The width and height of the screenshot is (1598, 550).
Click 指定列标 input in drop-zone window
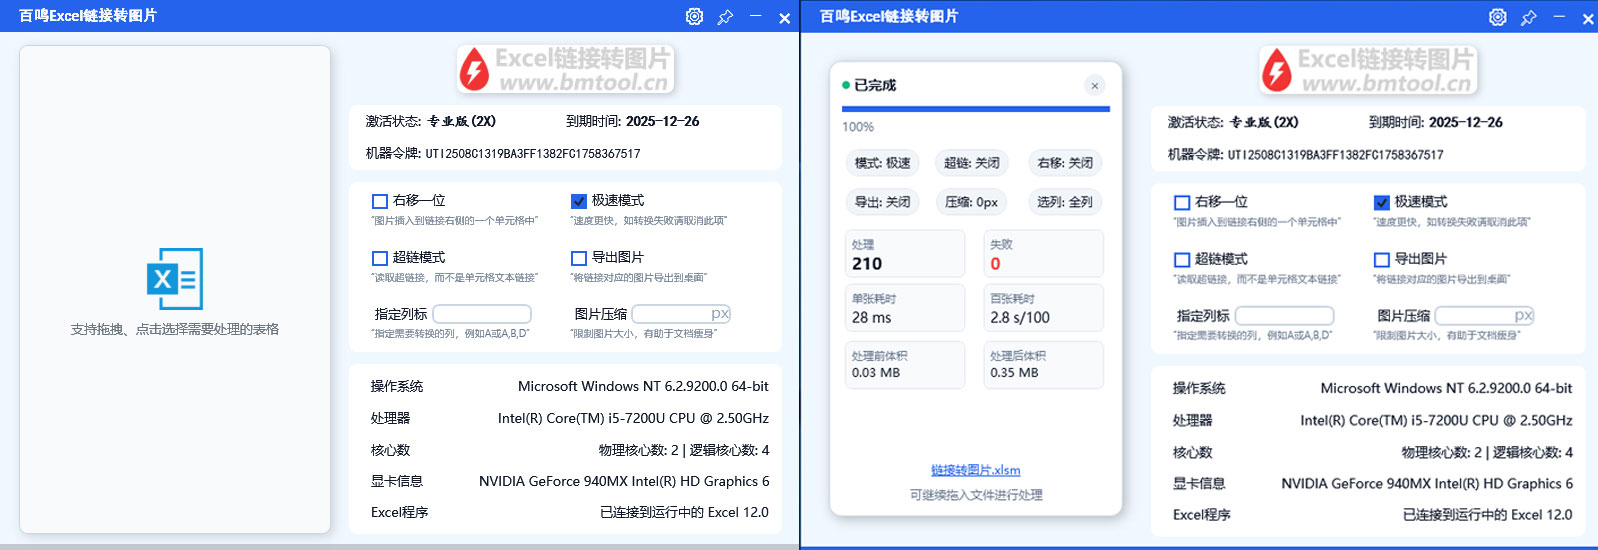[x=482, y=314]
